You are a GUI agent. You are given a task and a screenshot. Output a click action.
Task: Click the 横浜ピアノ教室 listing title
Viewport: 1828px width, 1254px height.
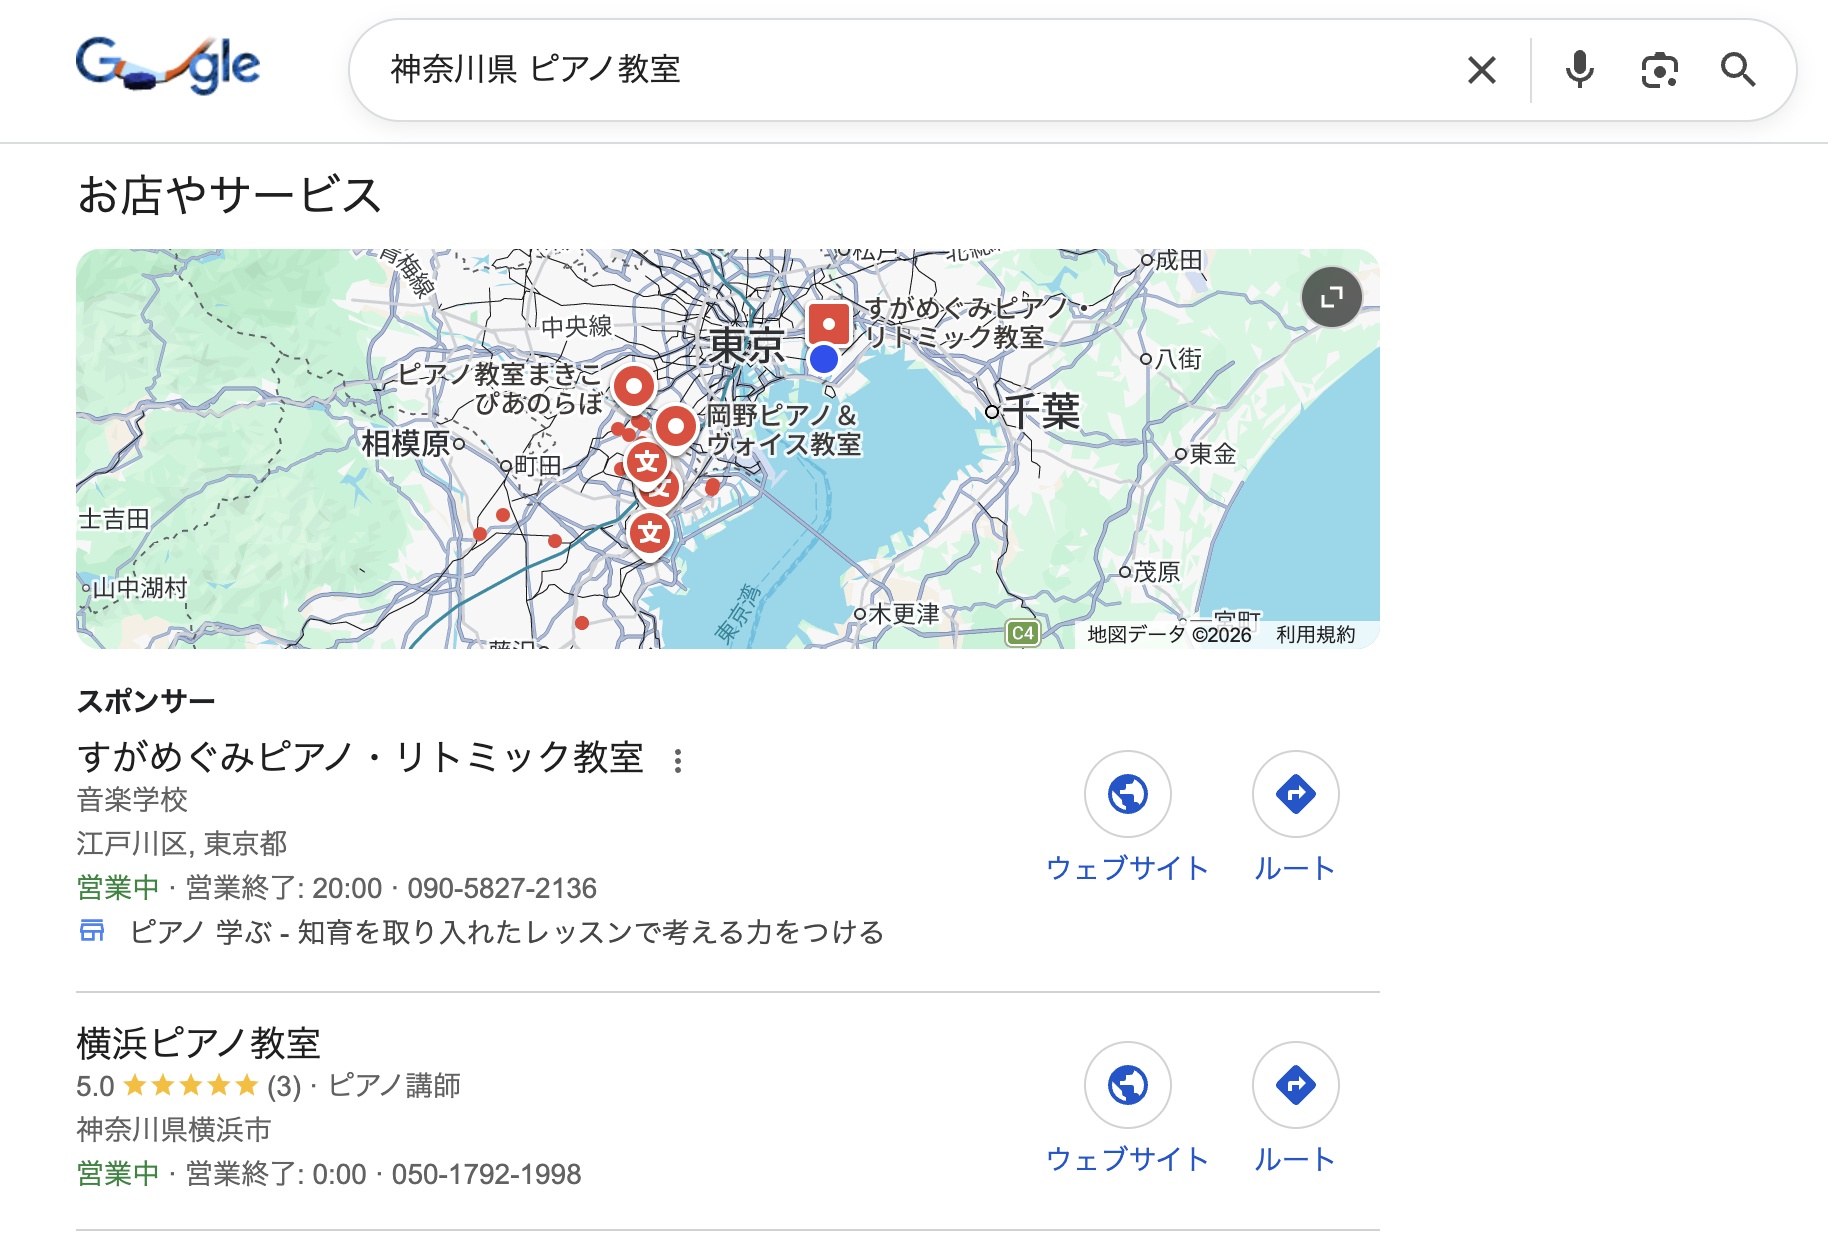coord(198,1043)
